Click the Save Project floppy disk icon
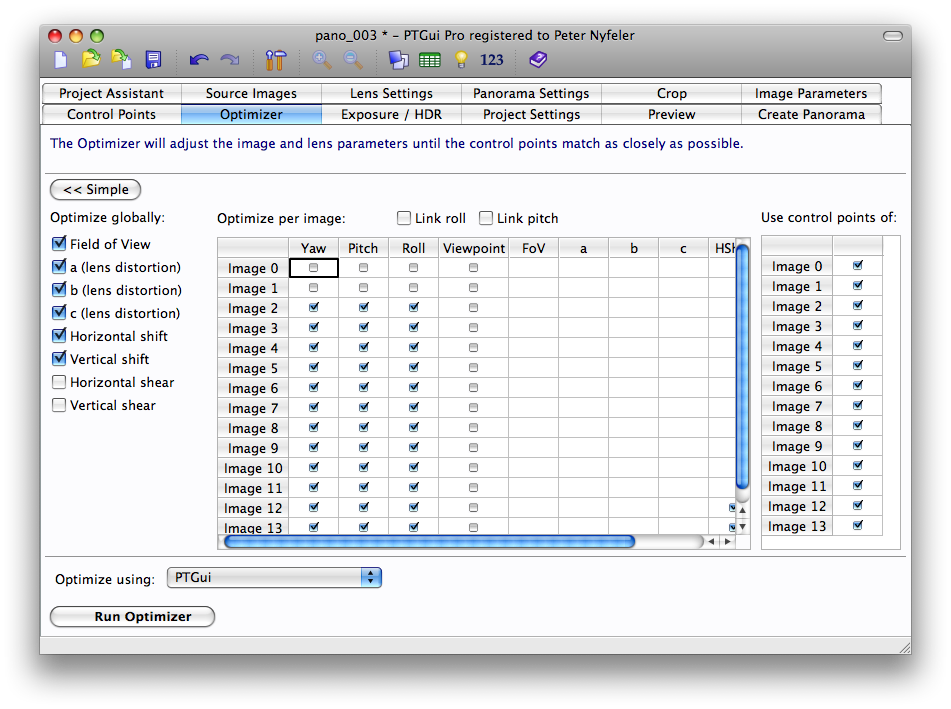The height and width of the screenshot is (709, 951). pos(153,60)
